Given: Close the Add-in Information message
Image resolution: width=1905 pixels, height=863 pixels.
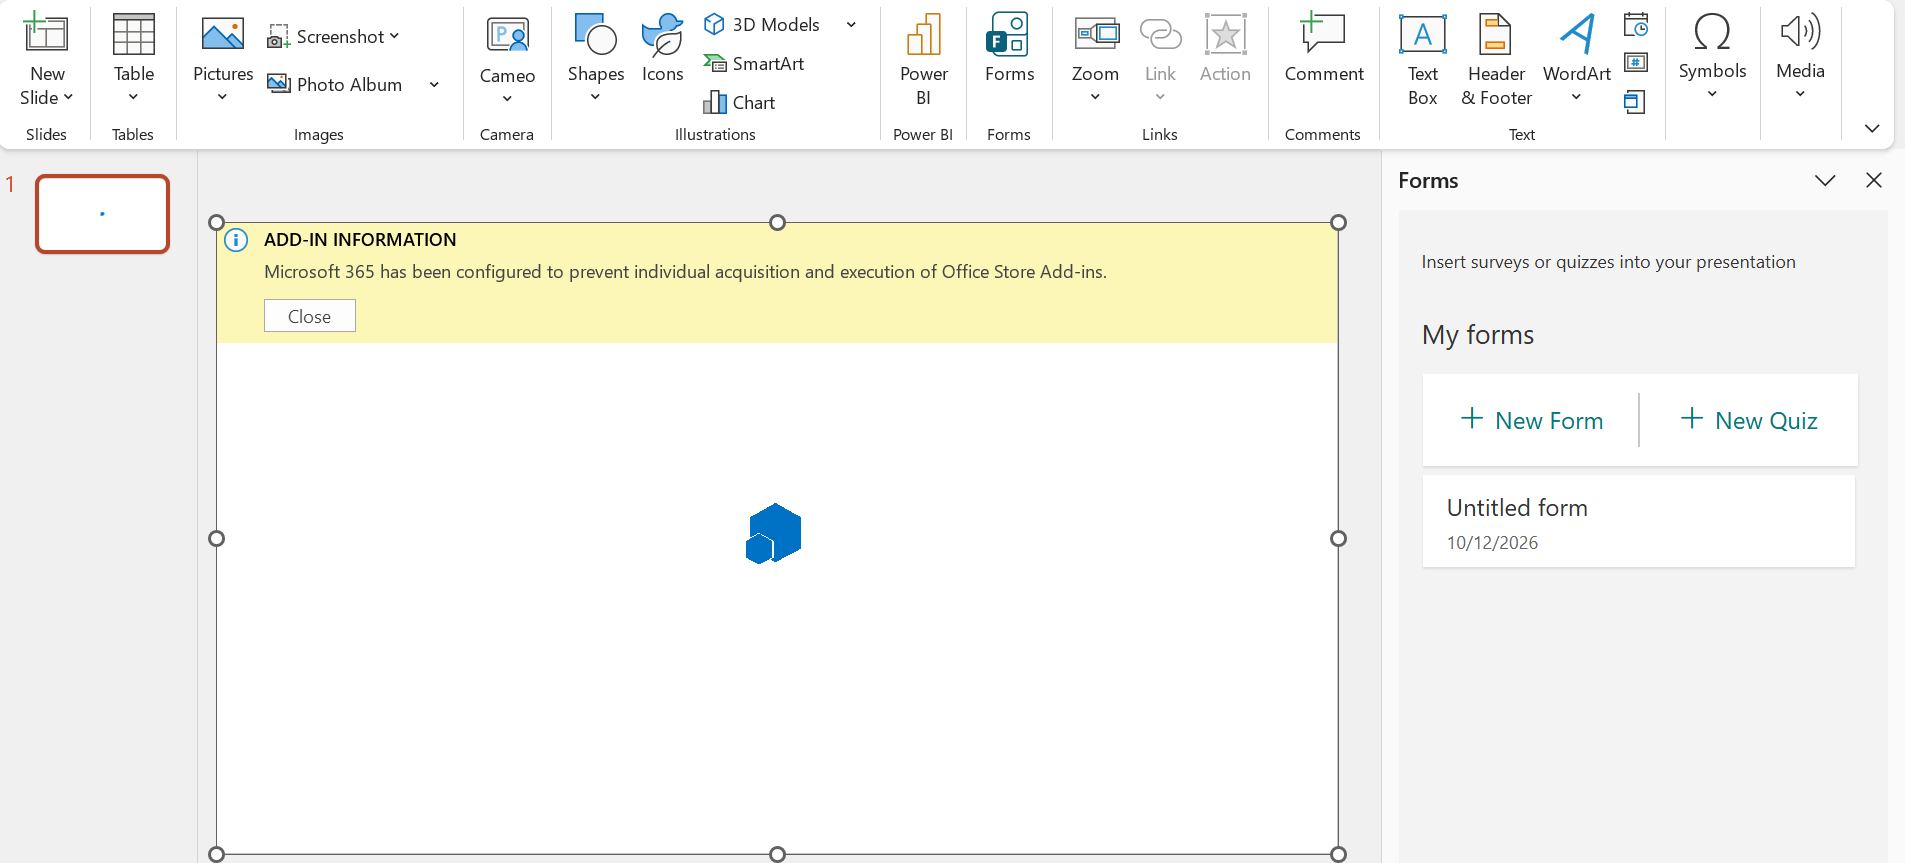Looking at the screenshot, I should tap(310, 316).
